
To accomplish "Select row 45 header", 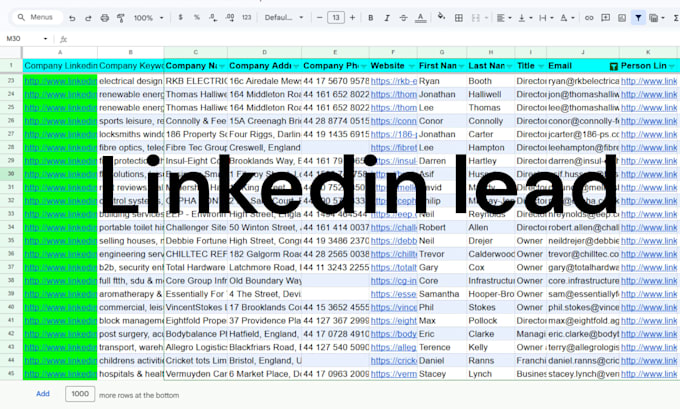I will click(x=11, y=373).
